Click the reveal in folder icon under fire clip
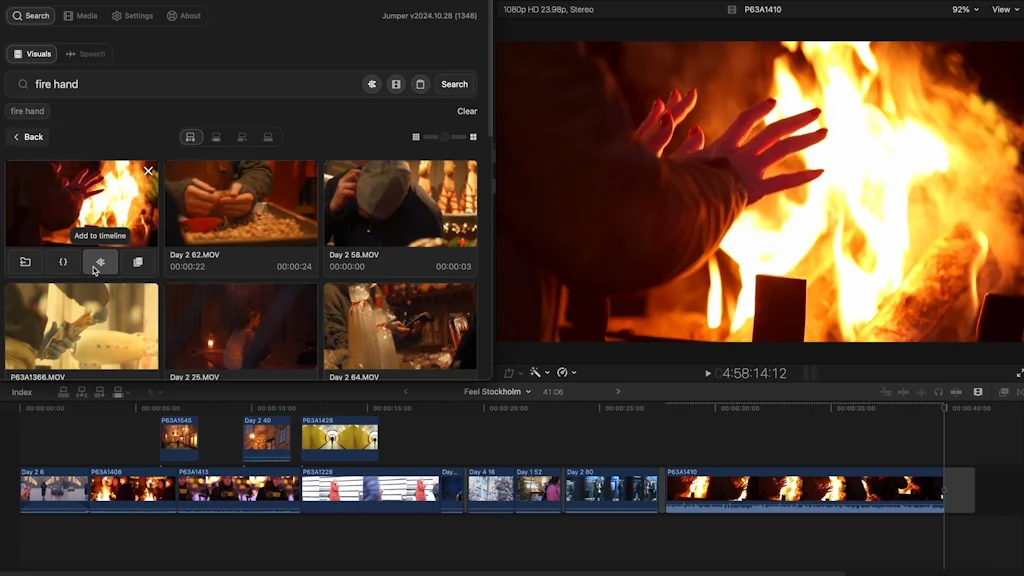The image size is (1024, 576). tap(25, 262)
